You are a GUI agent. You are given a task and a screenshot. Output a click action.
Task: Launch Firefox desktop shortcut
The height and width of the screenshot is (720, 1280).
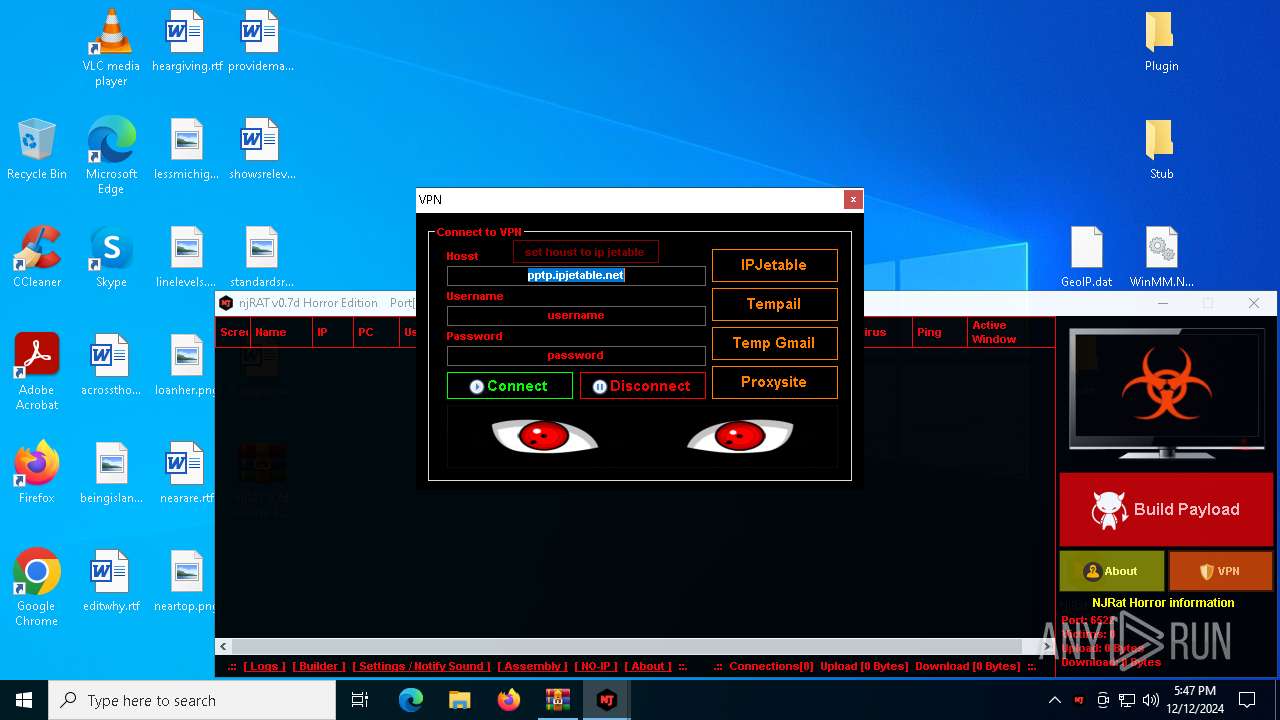(x=37, y=473)
